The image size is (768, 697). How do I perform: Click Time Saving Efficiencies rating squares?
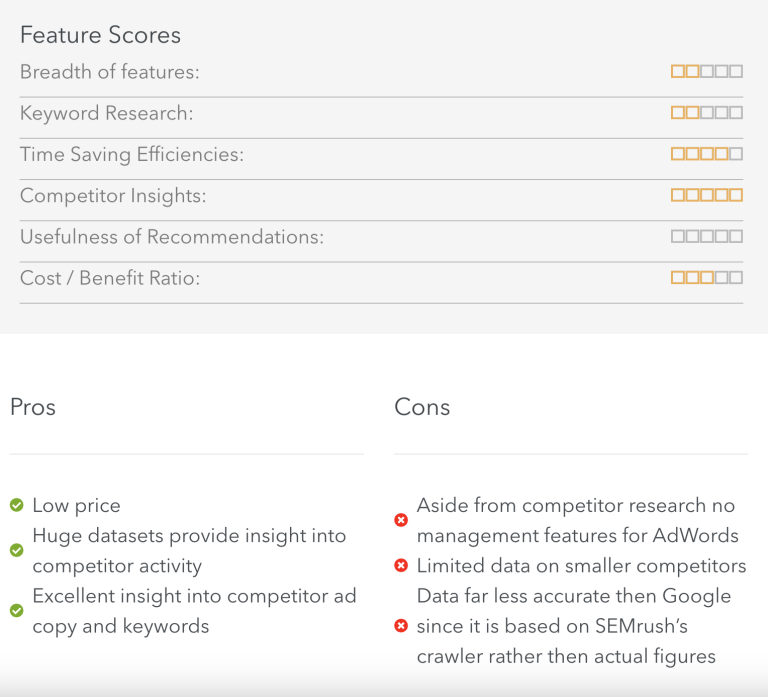[707, 154]
